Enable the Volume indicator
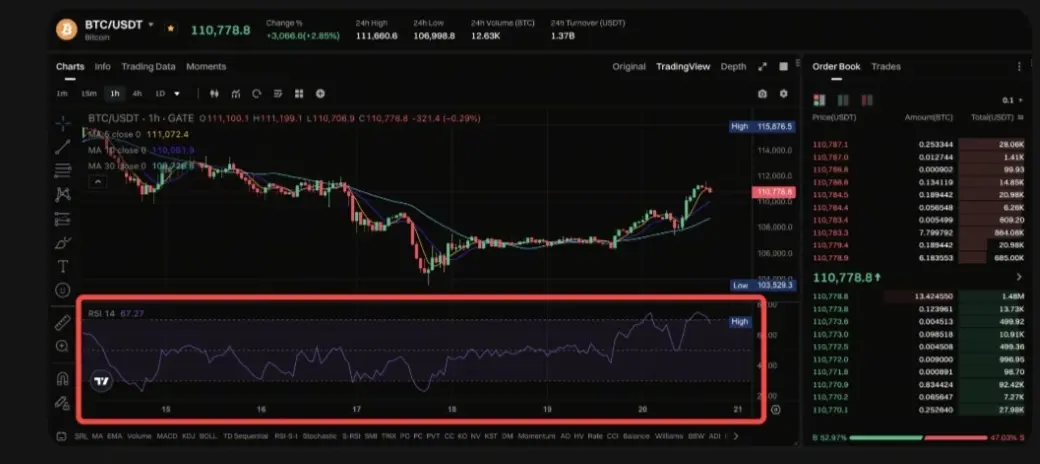1040x464 pixels. tap(139, 436)
